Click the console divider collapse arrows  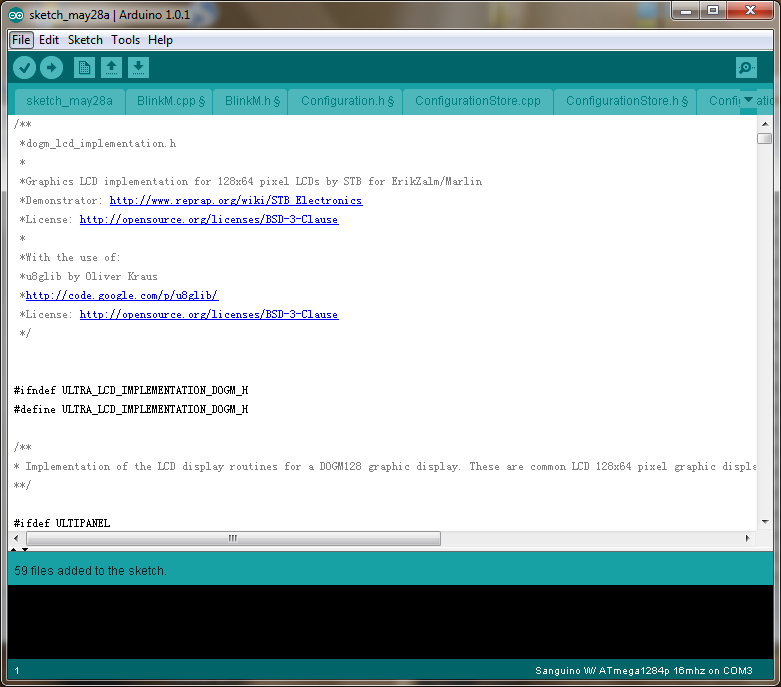[x=19, y=549]
